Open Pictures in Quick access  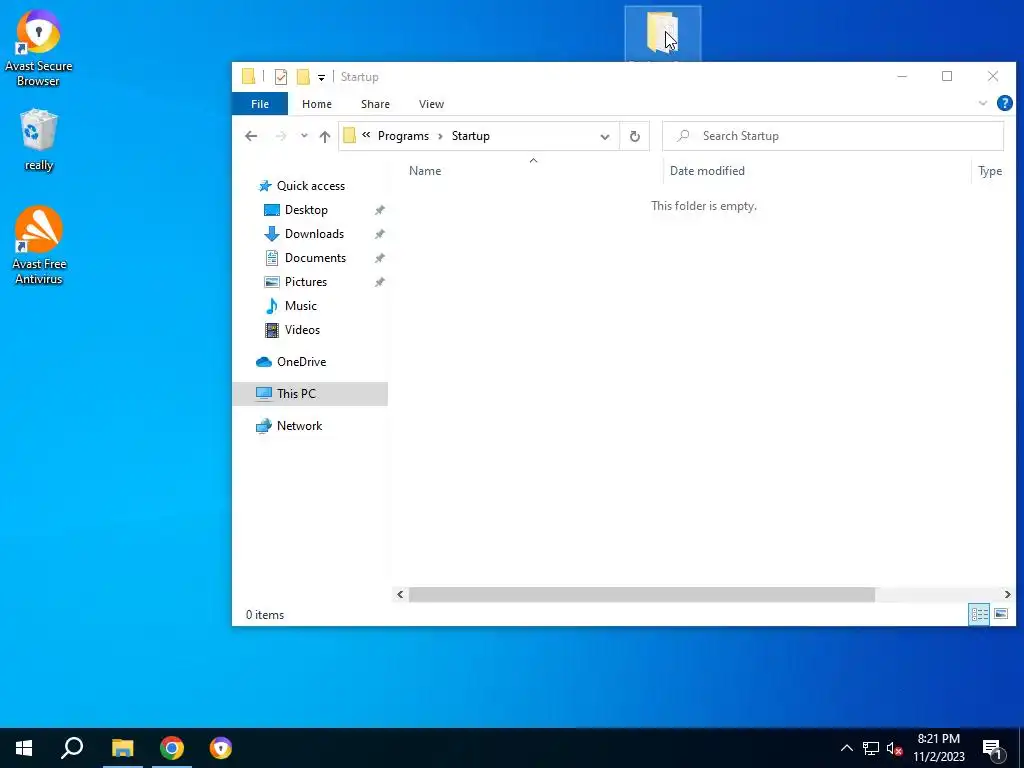pos(305,281)
